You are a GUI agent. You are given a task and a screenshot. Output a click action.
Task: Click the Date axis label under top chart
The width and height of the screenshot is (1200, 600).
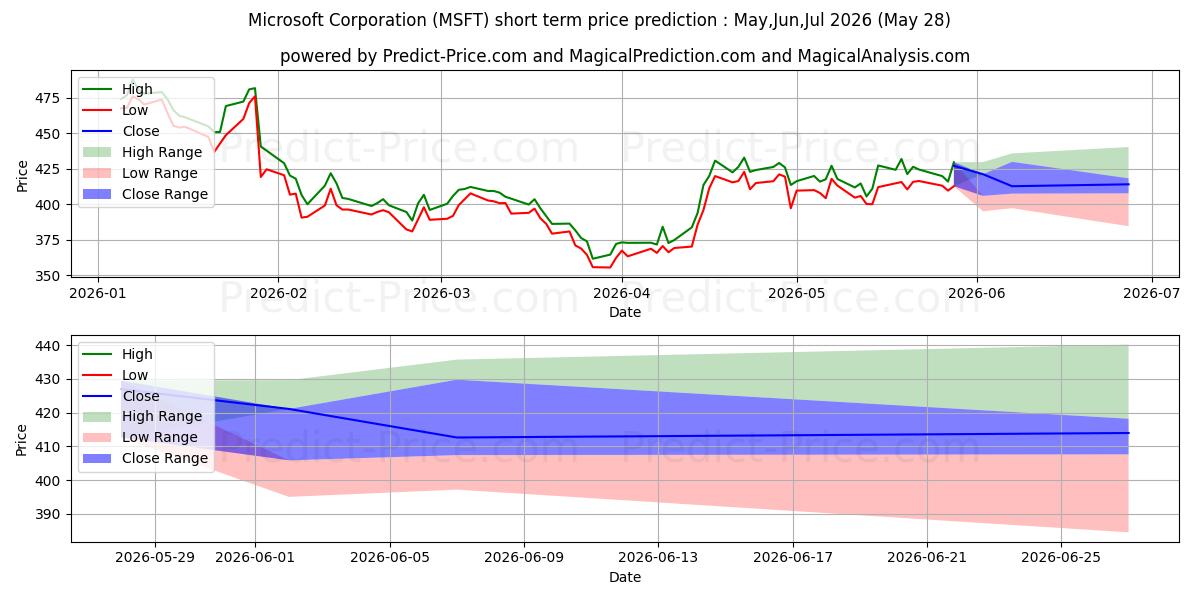click(x=625, y=312)
